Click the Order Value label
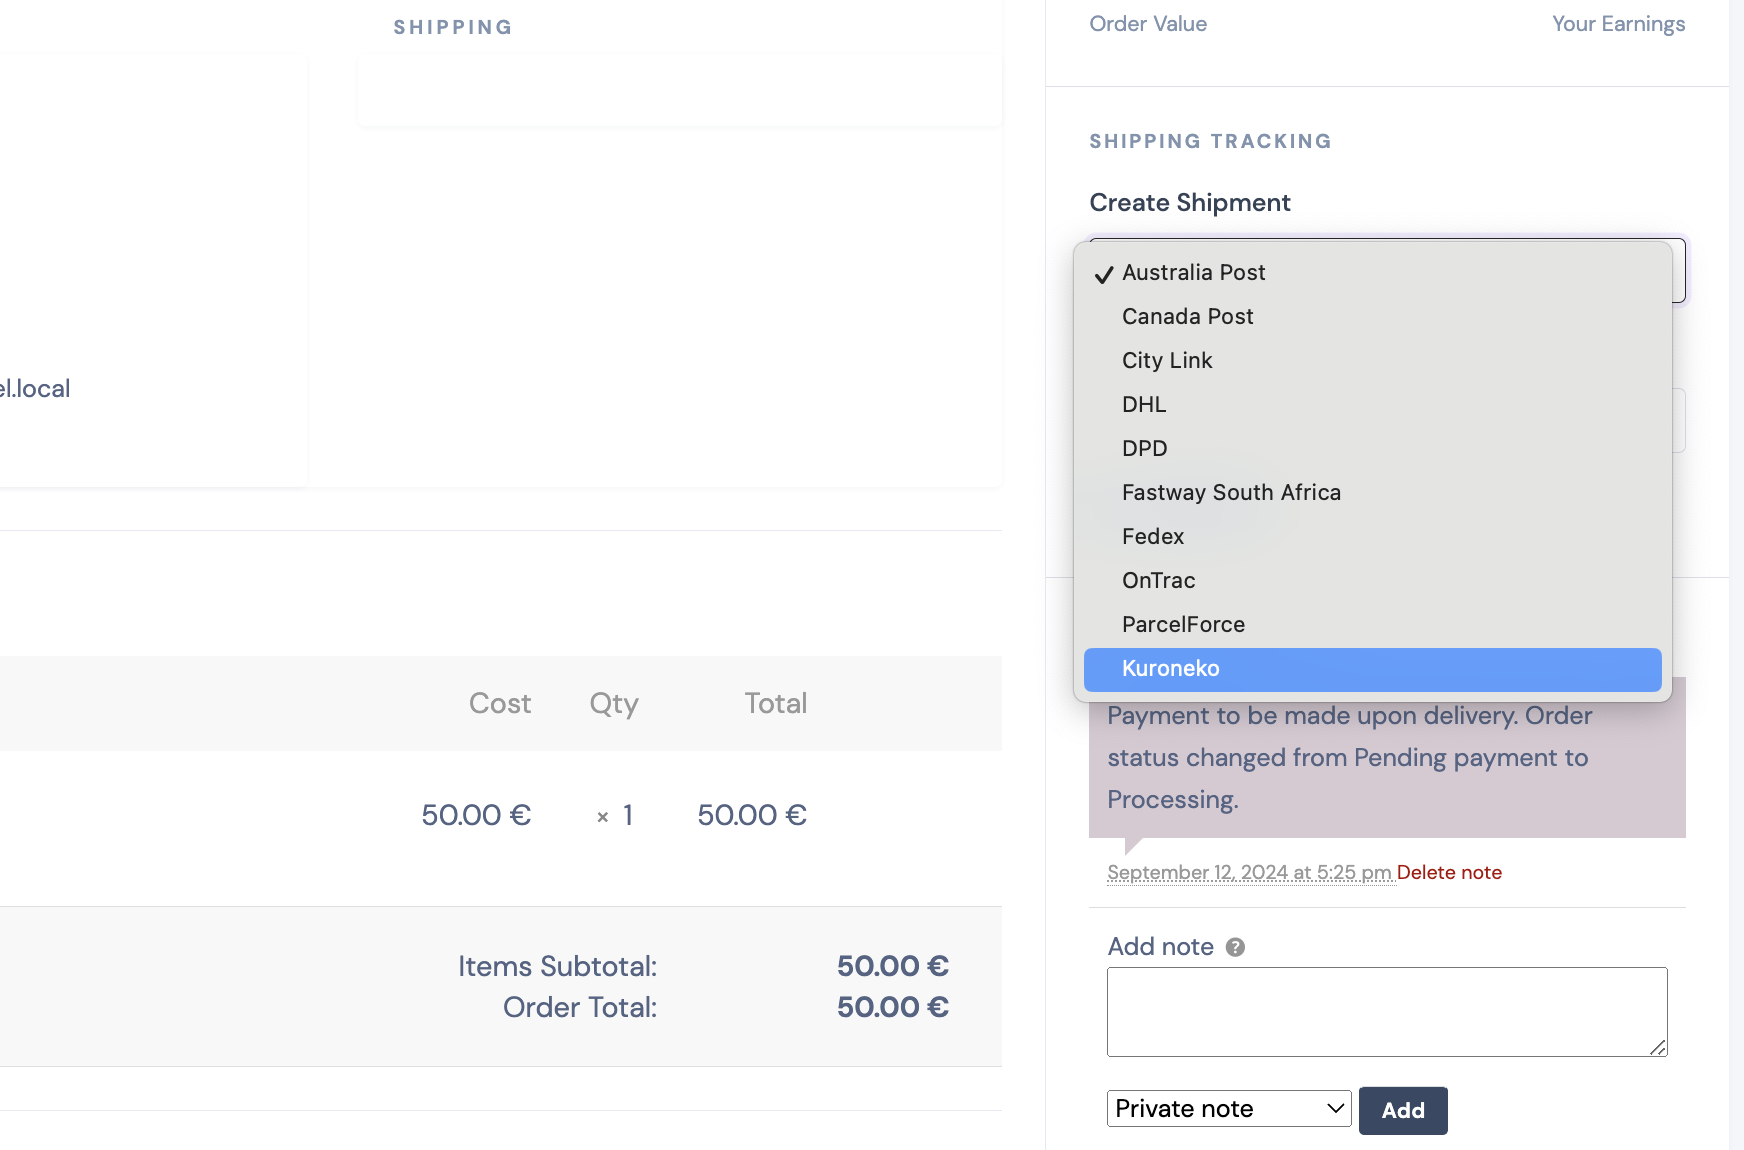1744x1150 pixels. pyautogui.click(x=1148, y=24)
